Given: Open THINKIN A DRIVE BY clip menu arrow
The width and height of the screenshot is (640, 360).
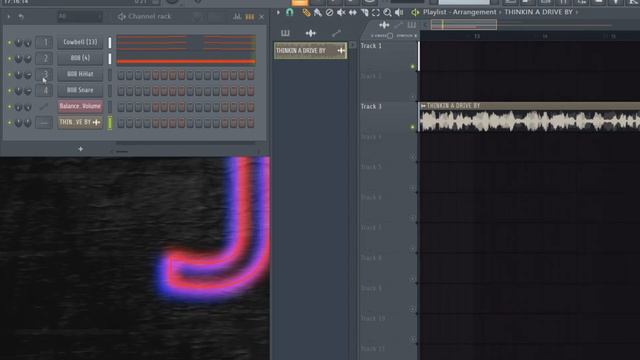Looking at the screenshot, I should point(423,106).
